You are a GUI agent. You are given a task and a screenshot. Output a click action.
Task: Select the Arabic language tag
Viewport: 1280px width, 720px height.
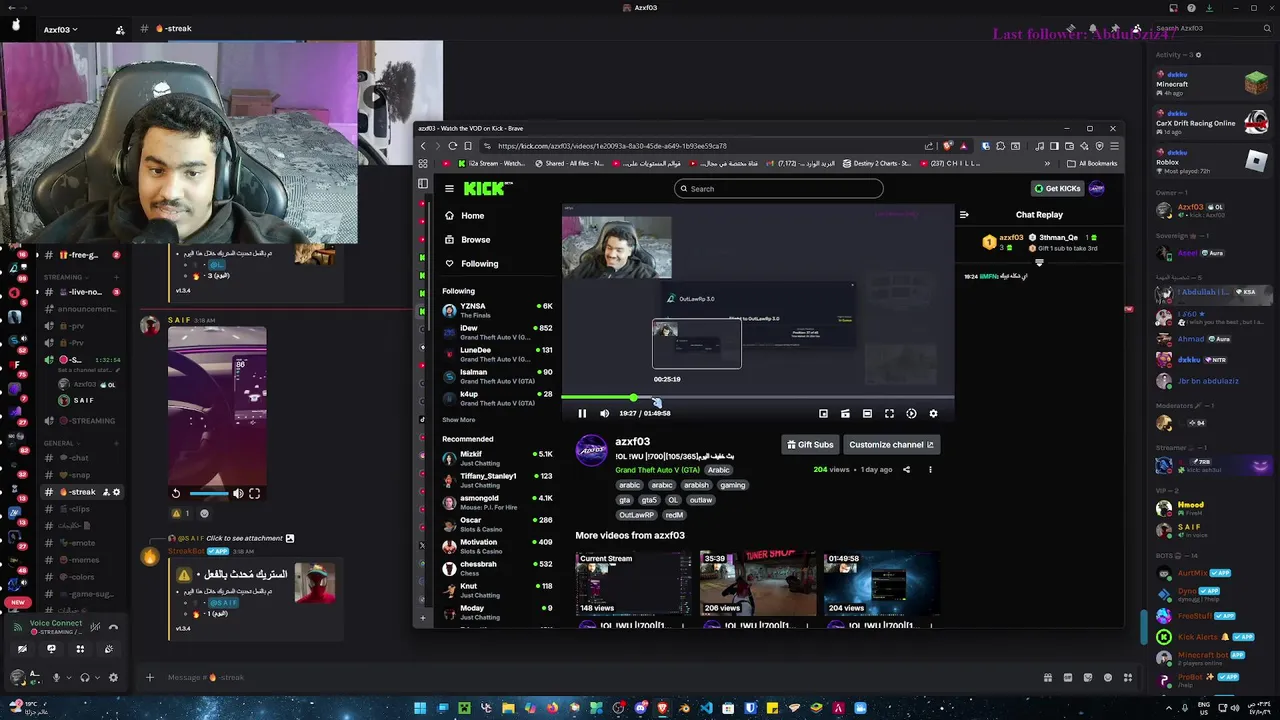click(718, 470)
